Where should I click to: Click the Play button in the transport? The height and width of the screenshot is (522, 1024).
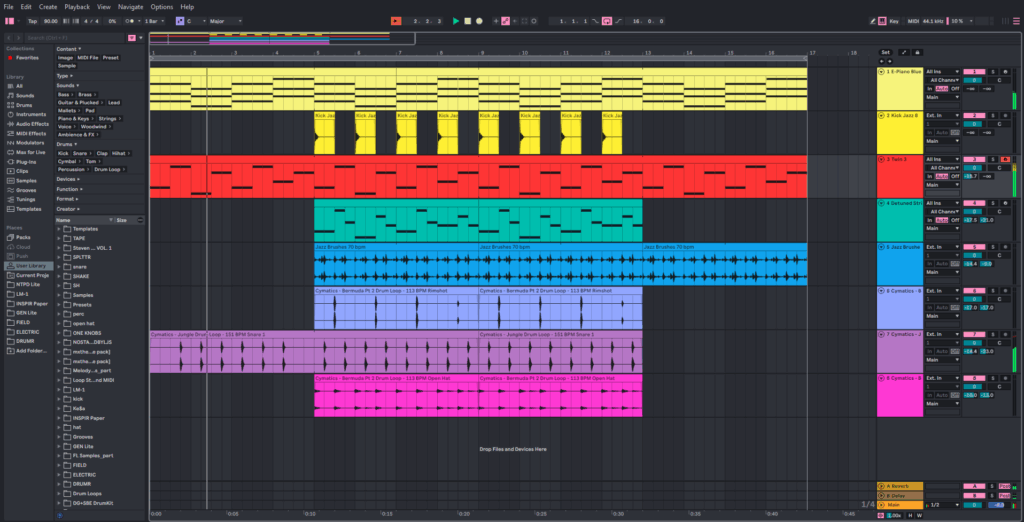[x=456, y=20]
